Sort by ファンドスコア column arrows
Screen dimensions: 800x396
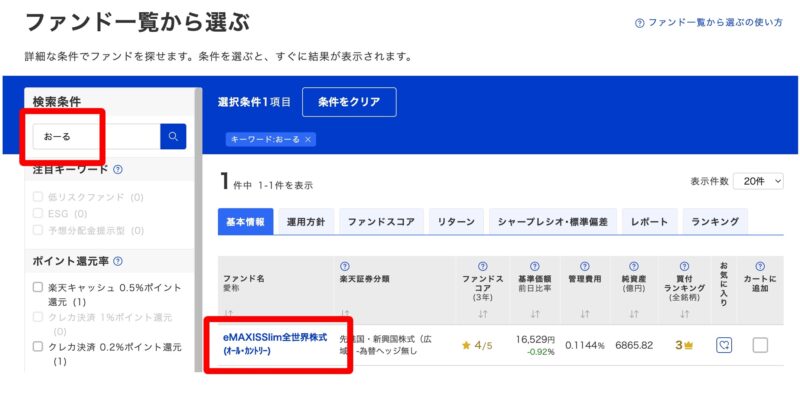pyautogui.click(x=483, y=314)
